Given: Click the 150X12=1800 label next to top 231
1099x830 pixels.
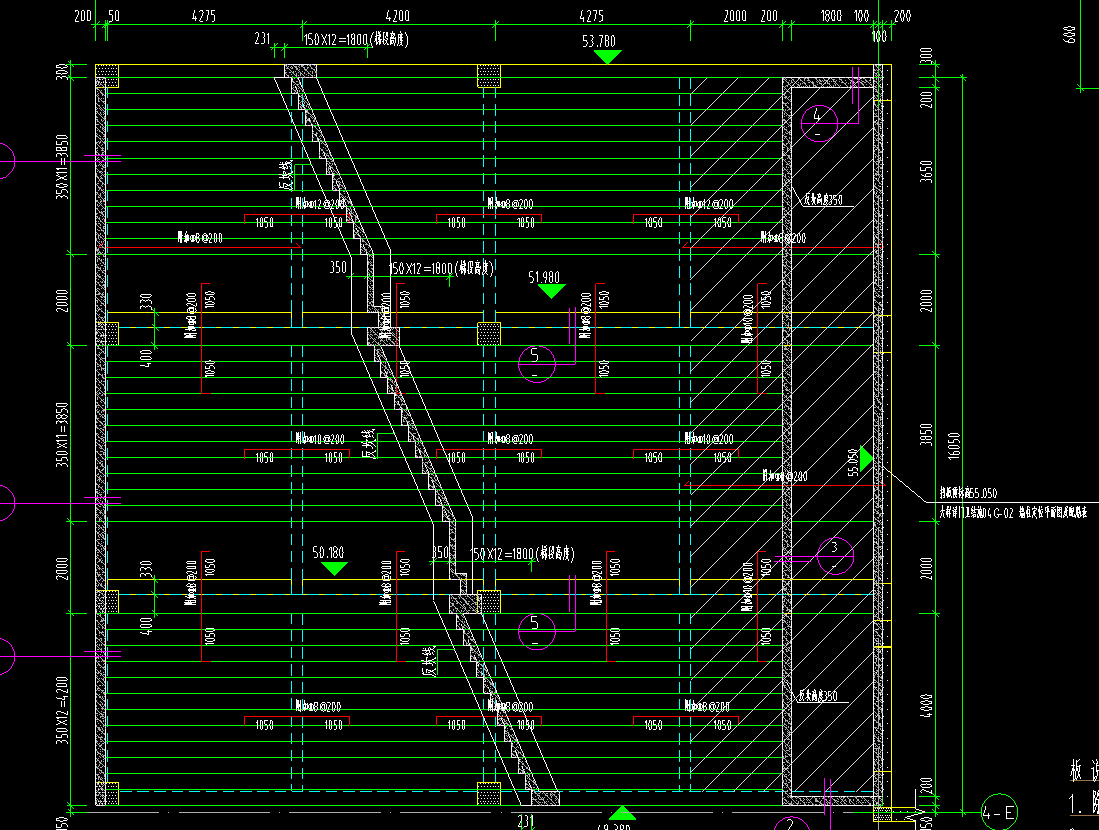Looking at the screenshot, I should [356, 39].
